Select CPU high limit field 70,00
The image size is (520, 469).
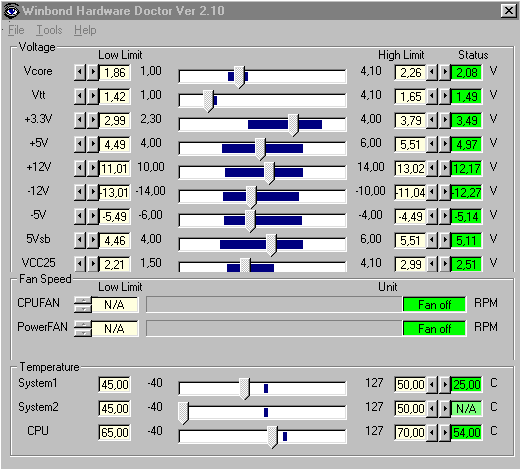(x=410, y=432)
